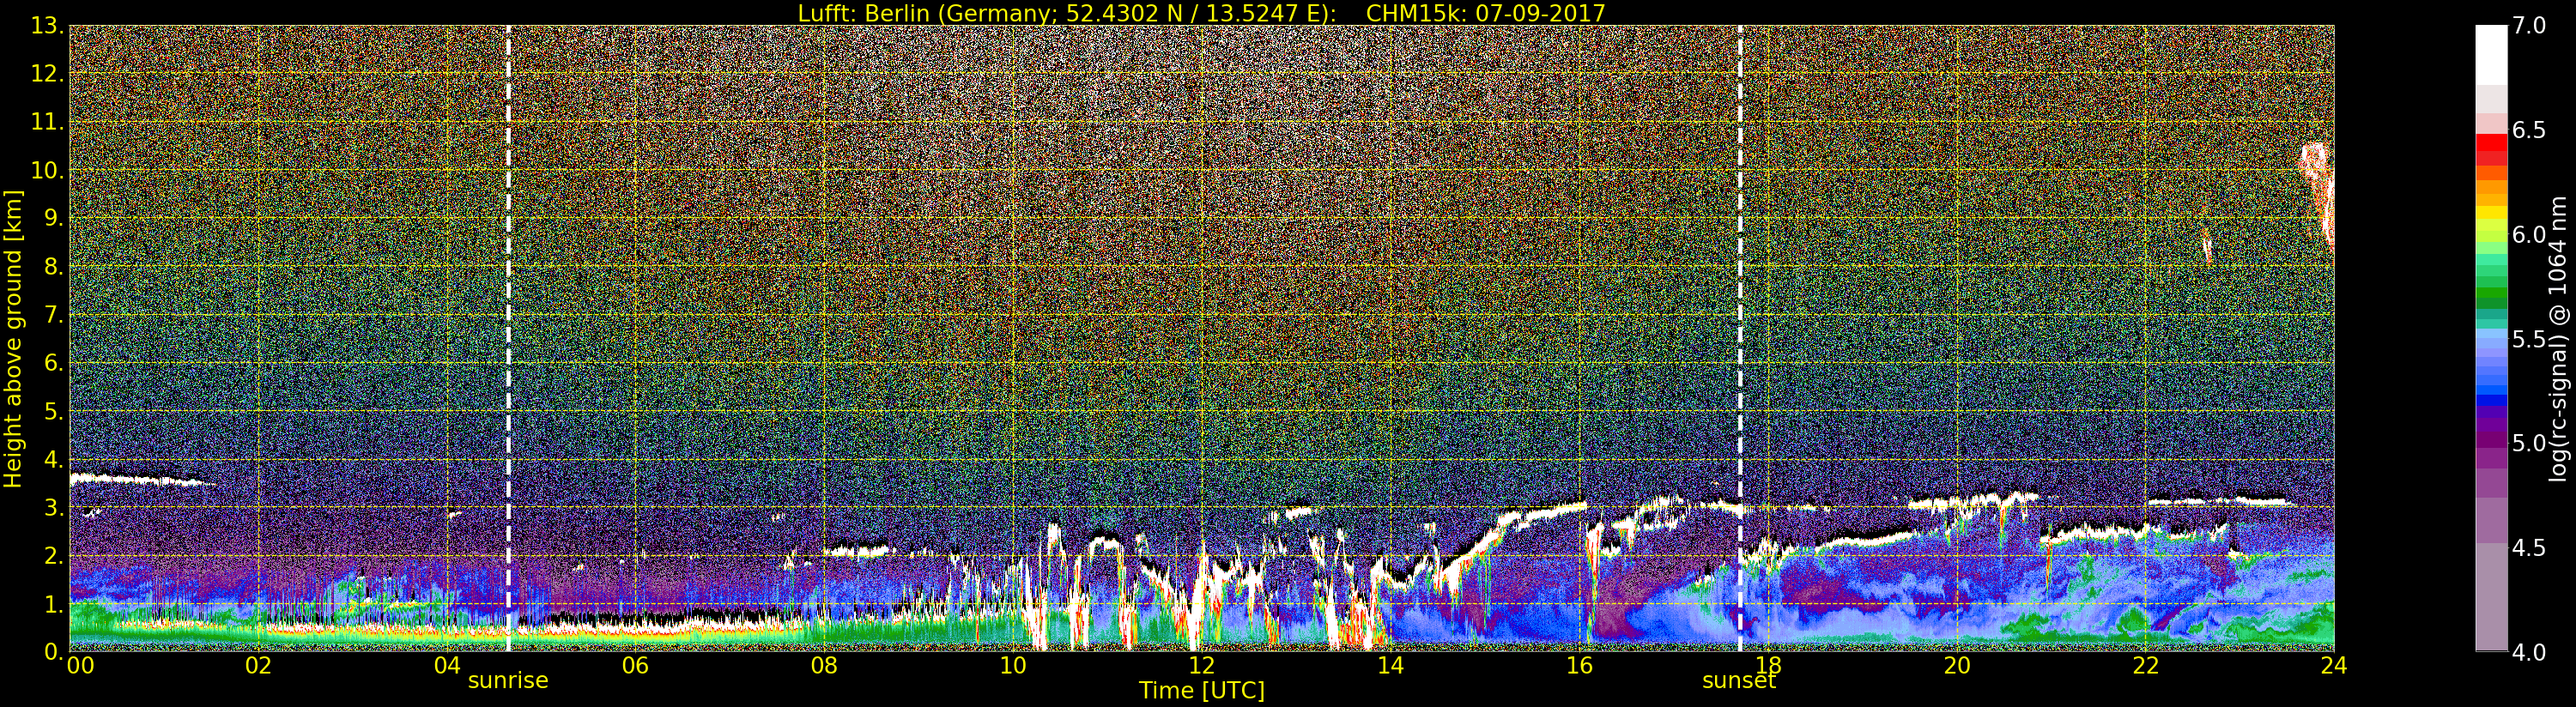Click height-axis tick label "12."

(x=48, y=74)
